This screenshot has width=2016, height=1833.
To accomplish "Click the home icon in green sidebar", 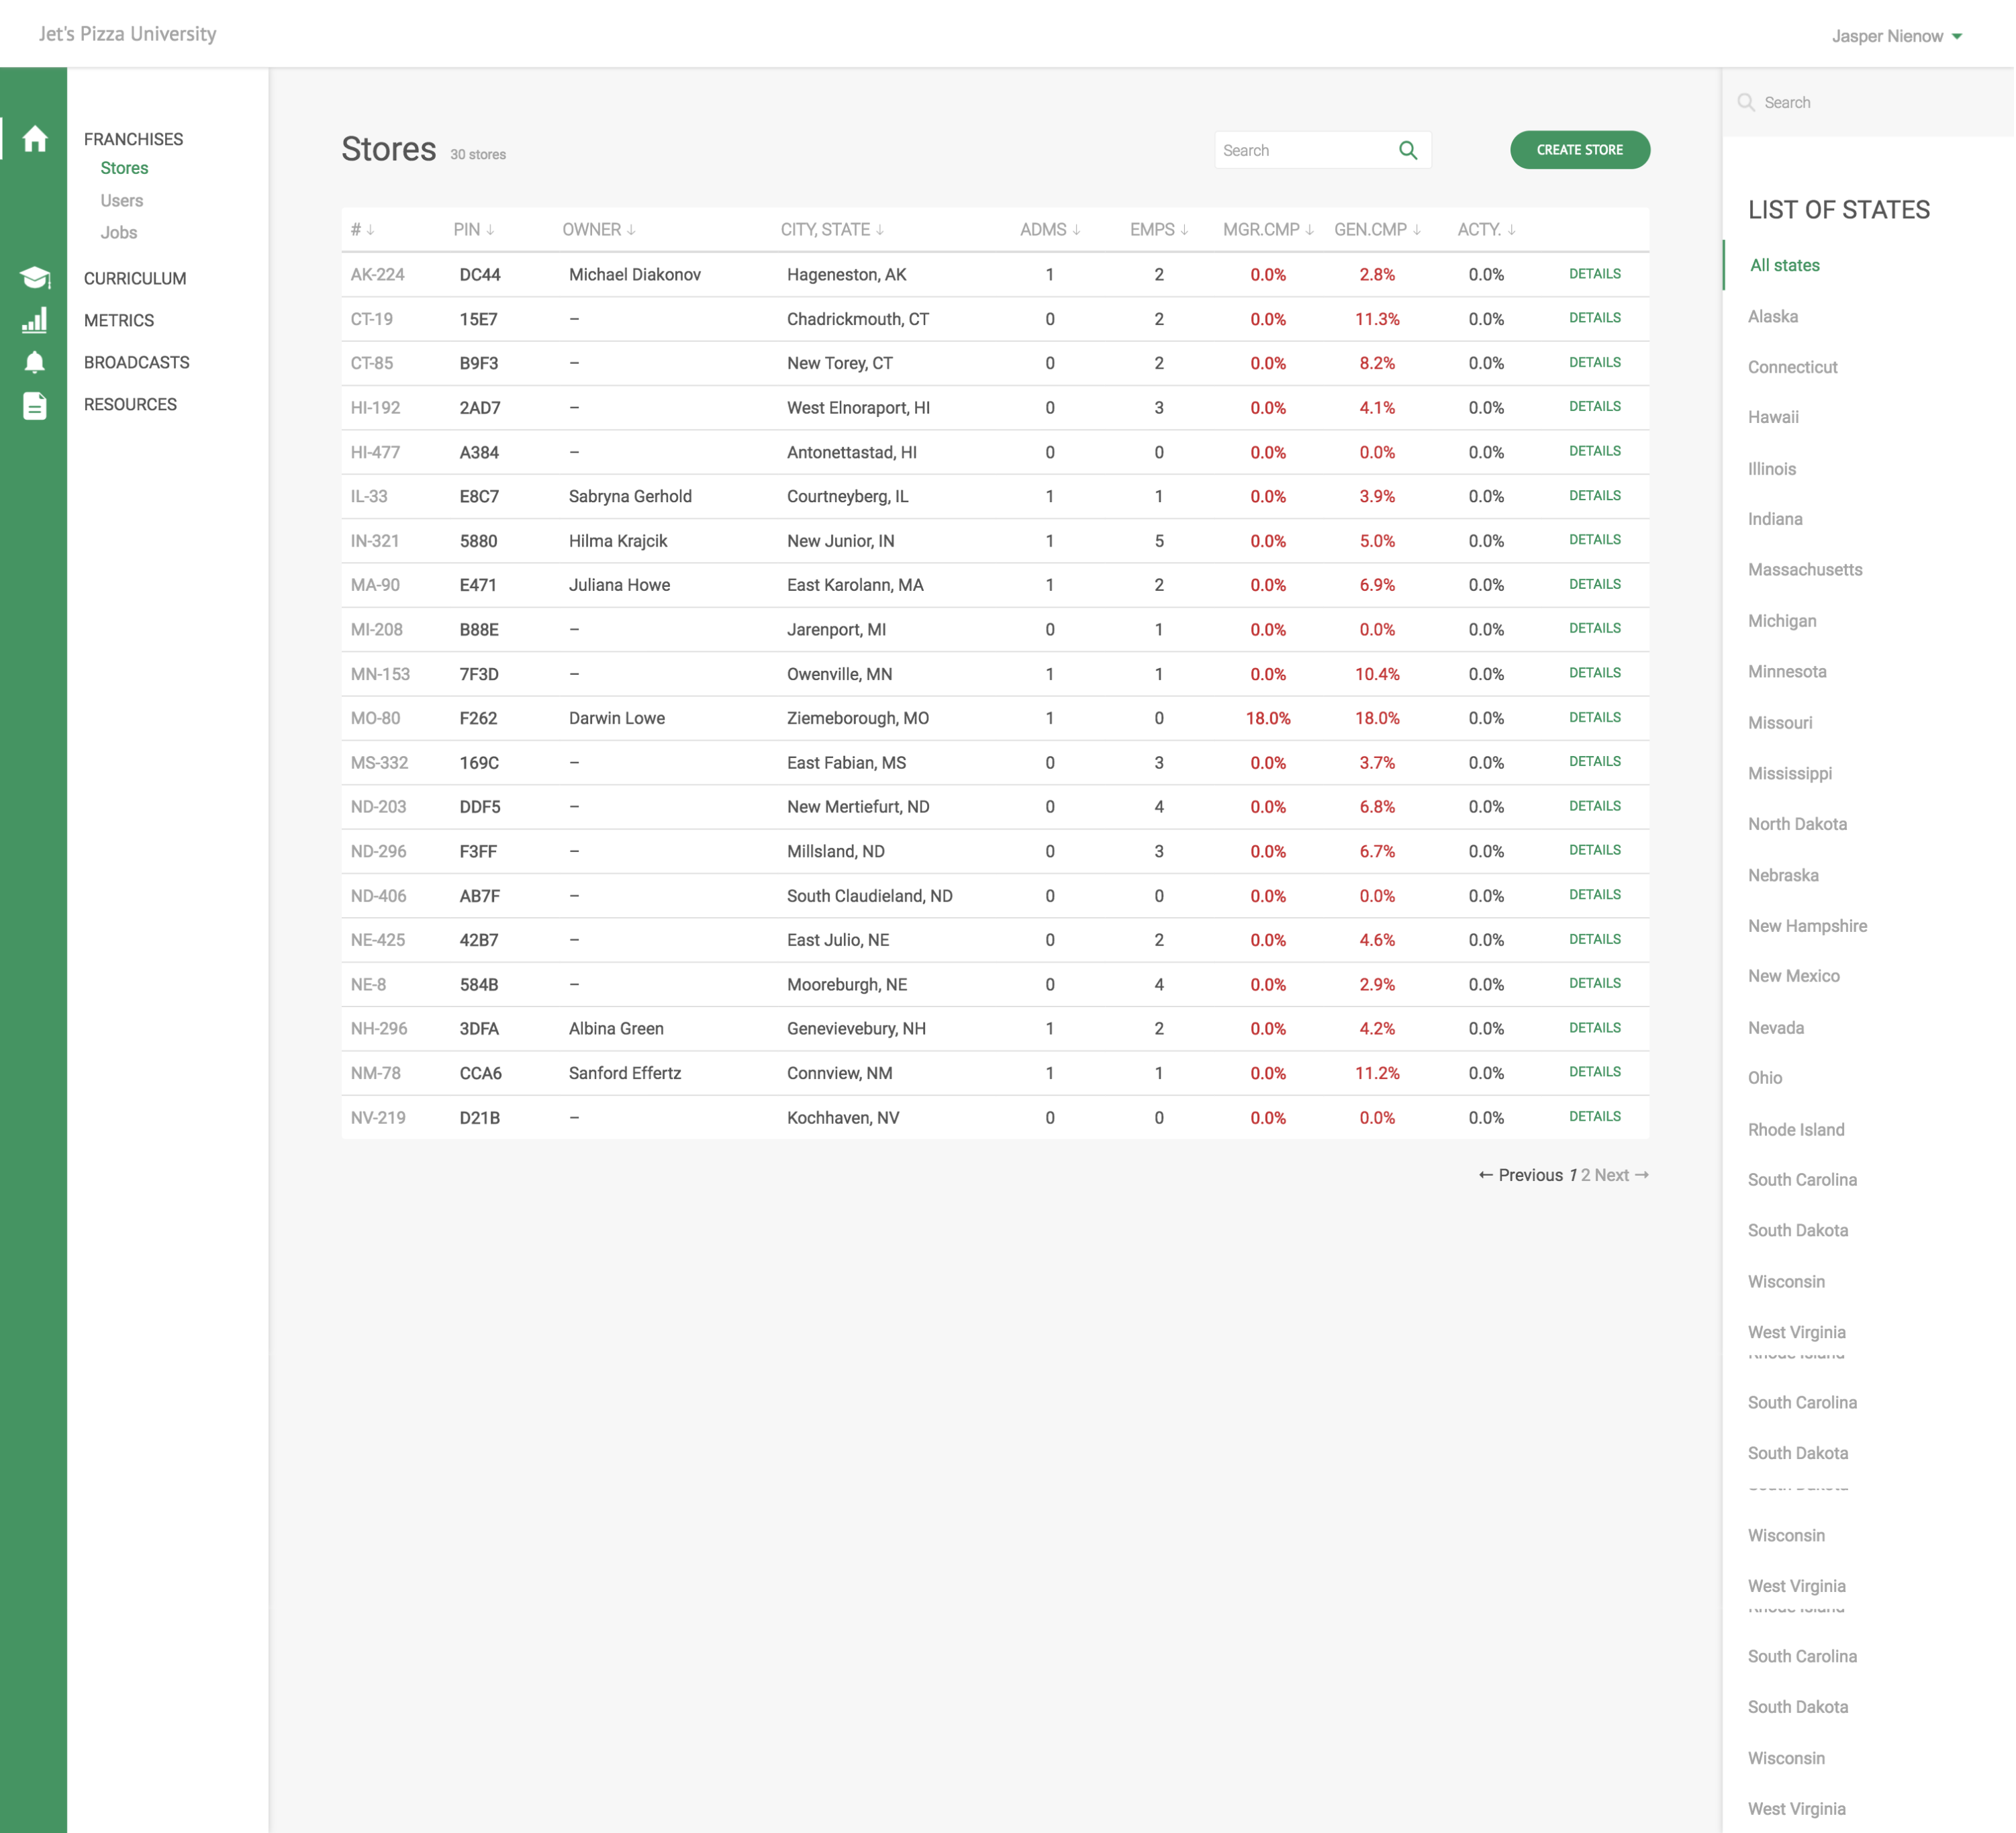I will pyautogui.click(x=35, y=139).
